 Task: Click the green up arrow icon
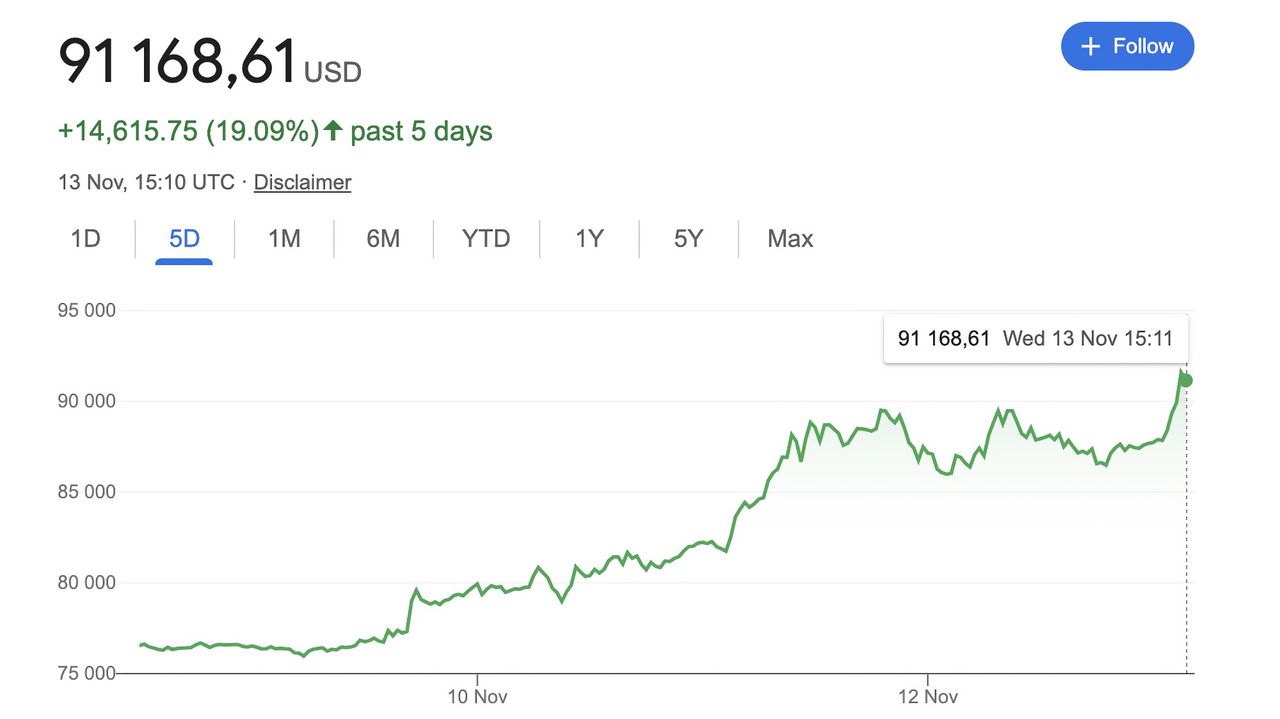pos(333,131)
